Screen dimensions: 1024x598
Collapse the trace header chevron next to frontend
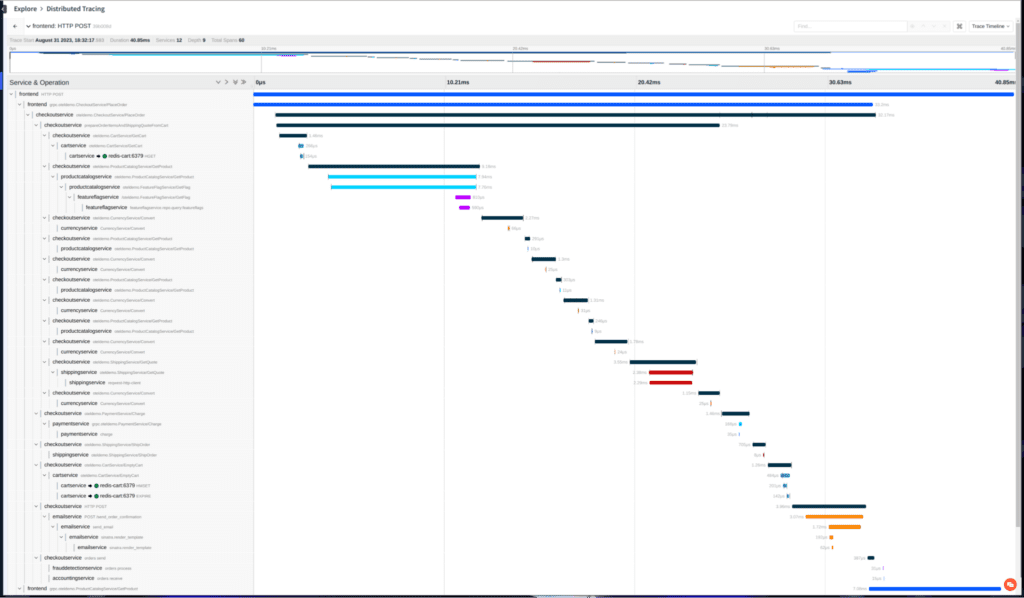(27, 26)
